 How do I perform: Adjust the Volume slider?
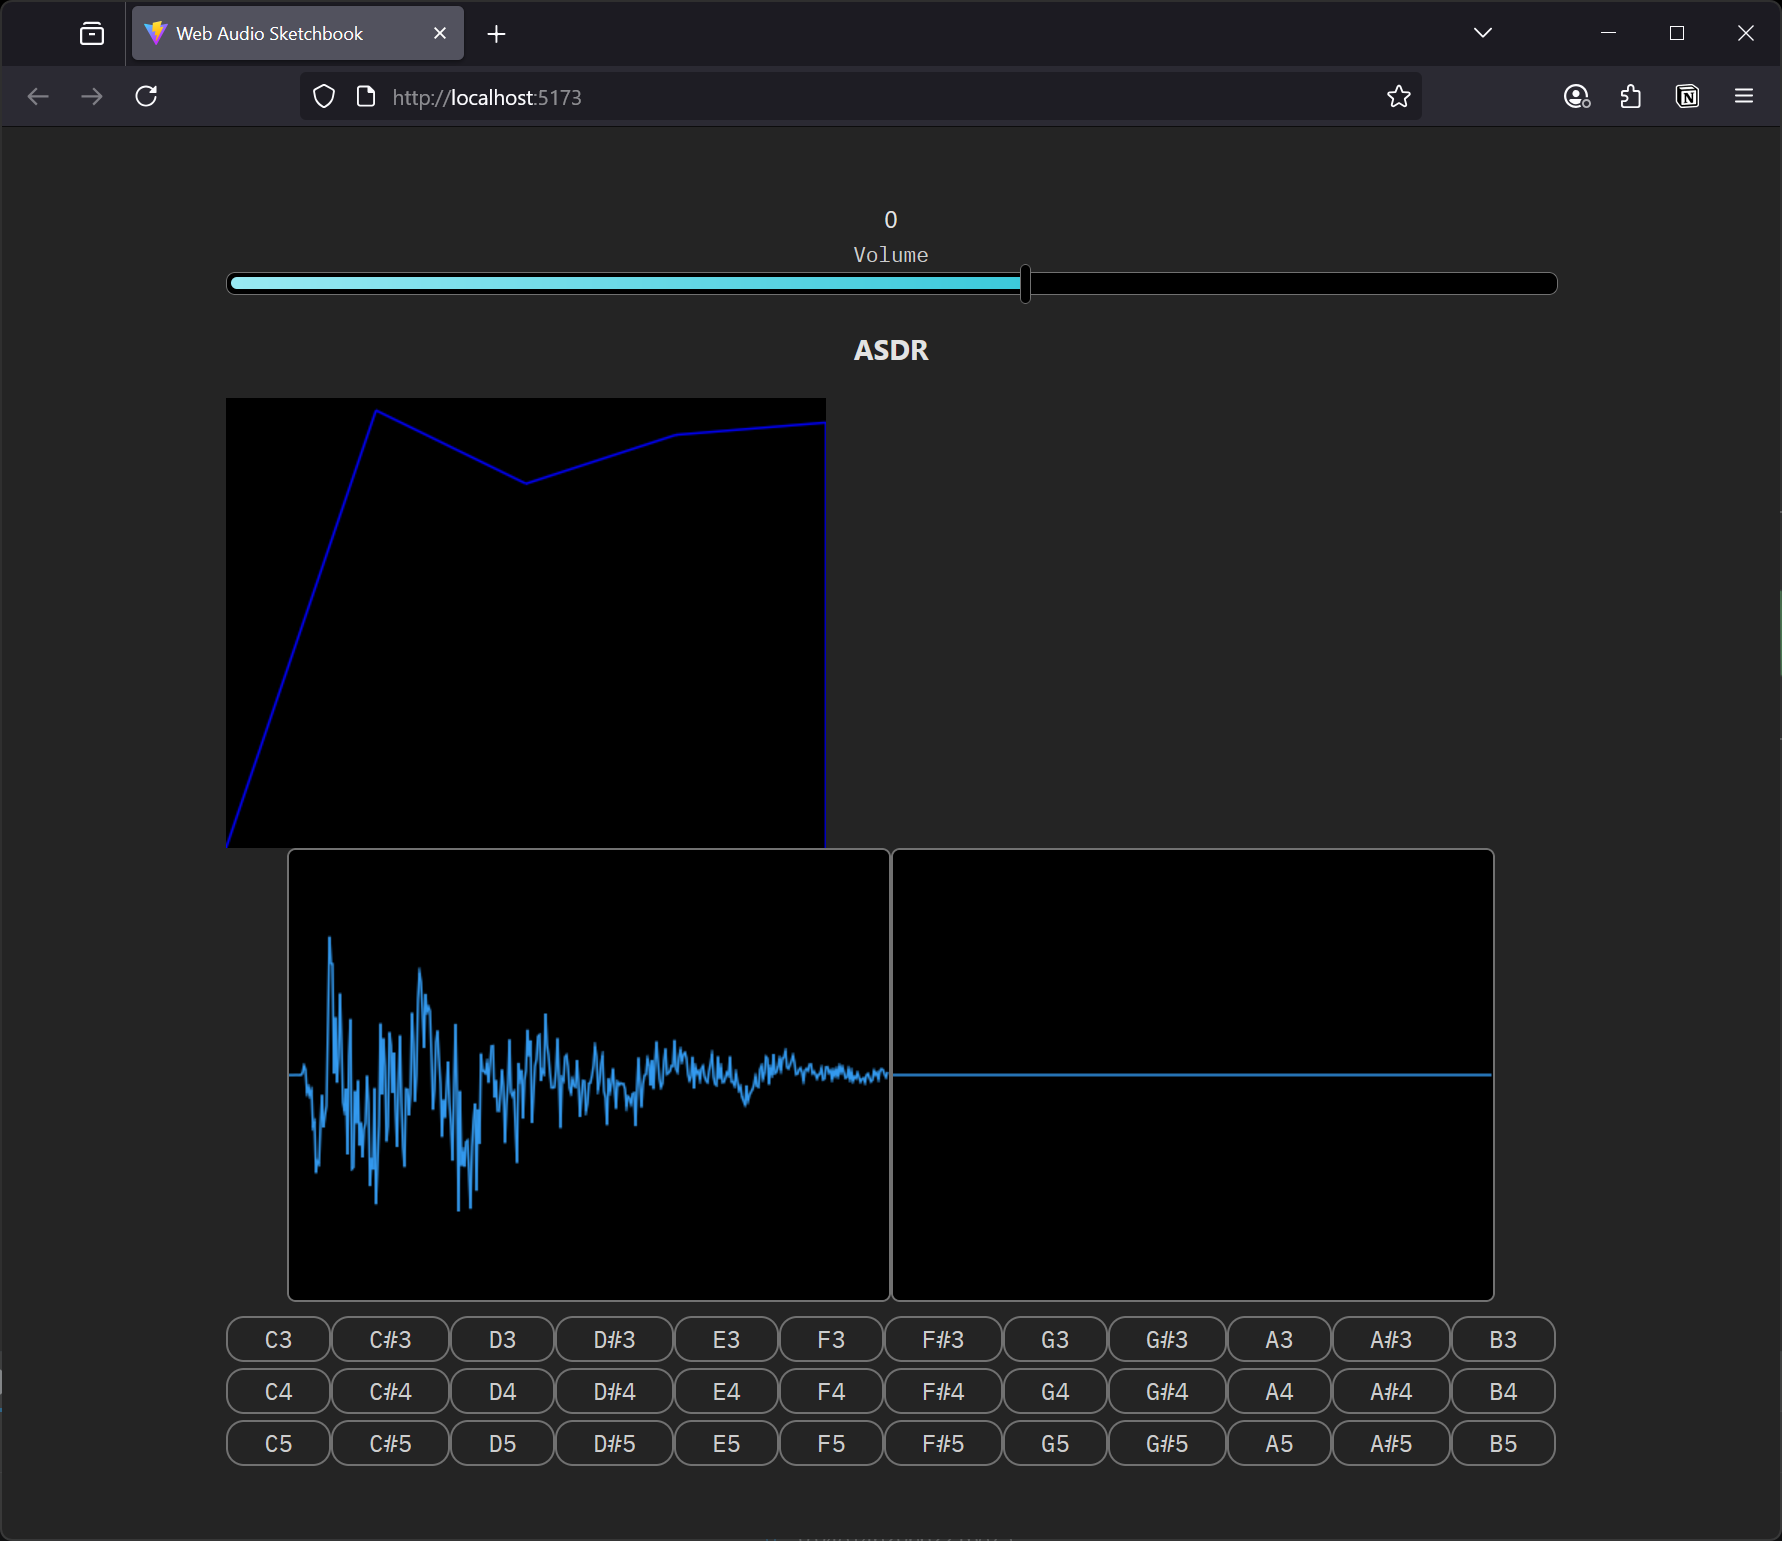(x=1025, y=284)
